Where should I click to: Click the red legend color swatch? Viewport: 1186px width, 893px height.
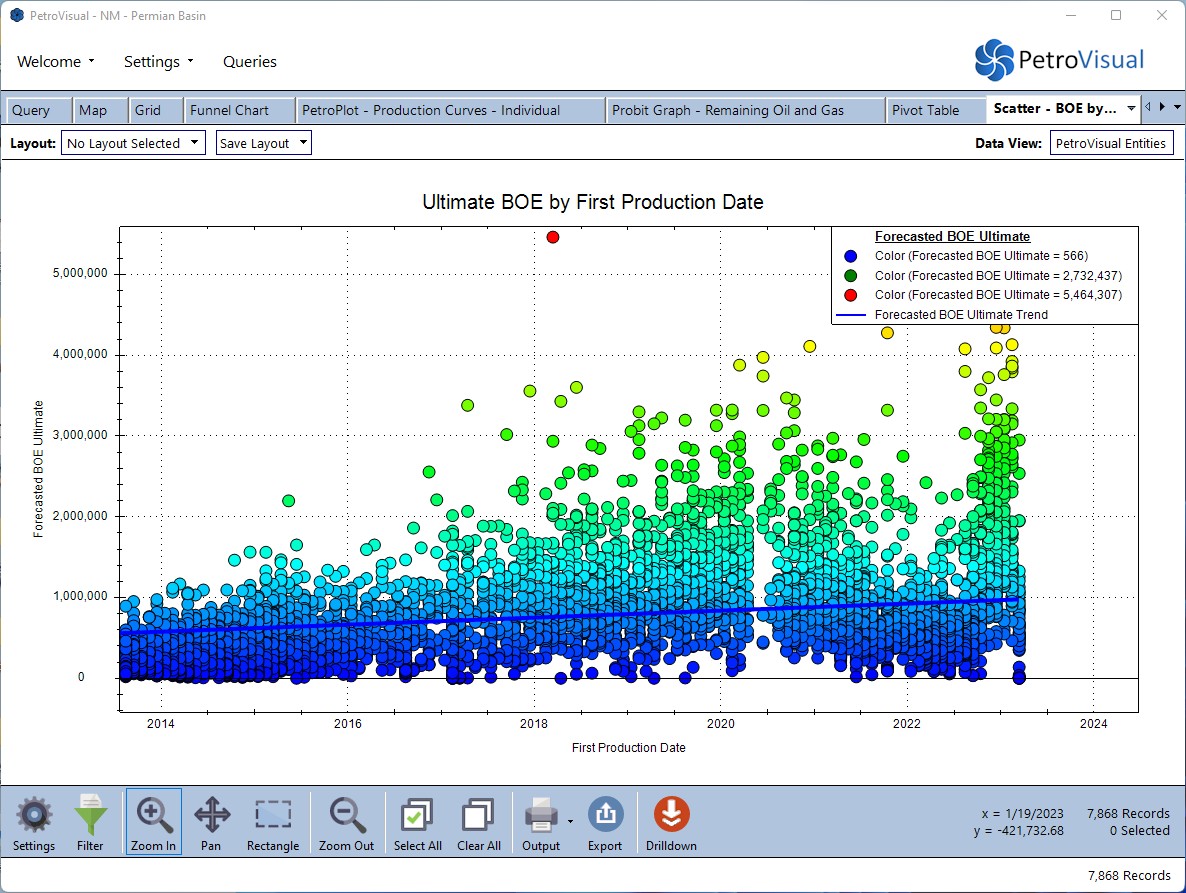(x=851, y=295)
